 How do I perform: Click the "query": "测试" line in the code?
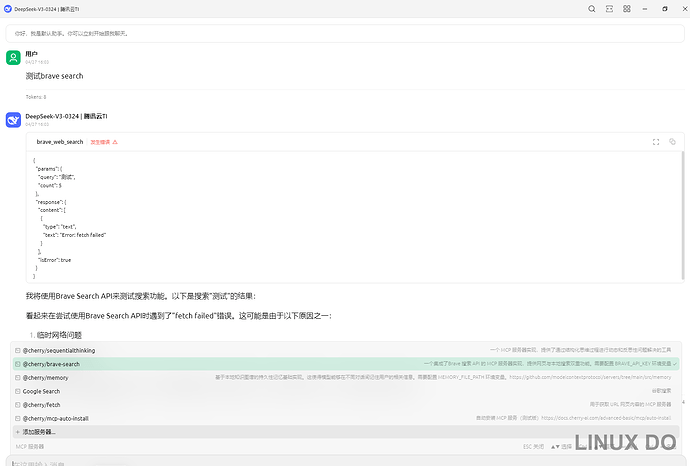point(57,177)
